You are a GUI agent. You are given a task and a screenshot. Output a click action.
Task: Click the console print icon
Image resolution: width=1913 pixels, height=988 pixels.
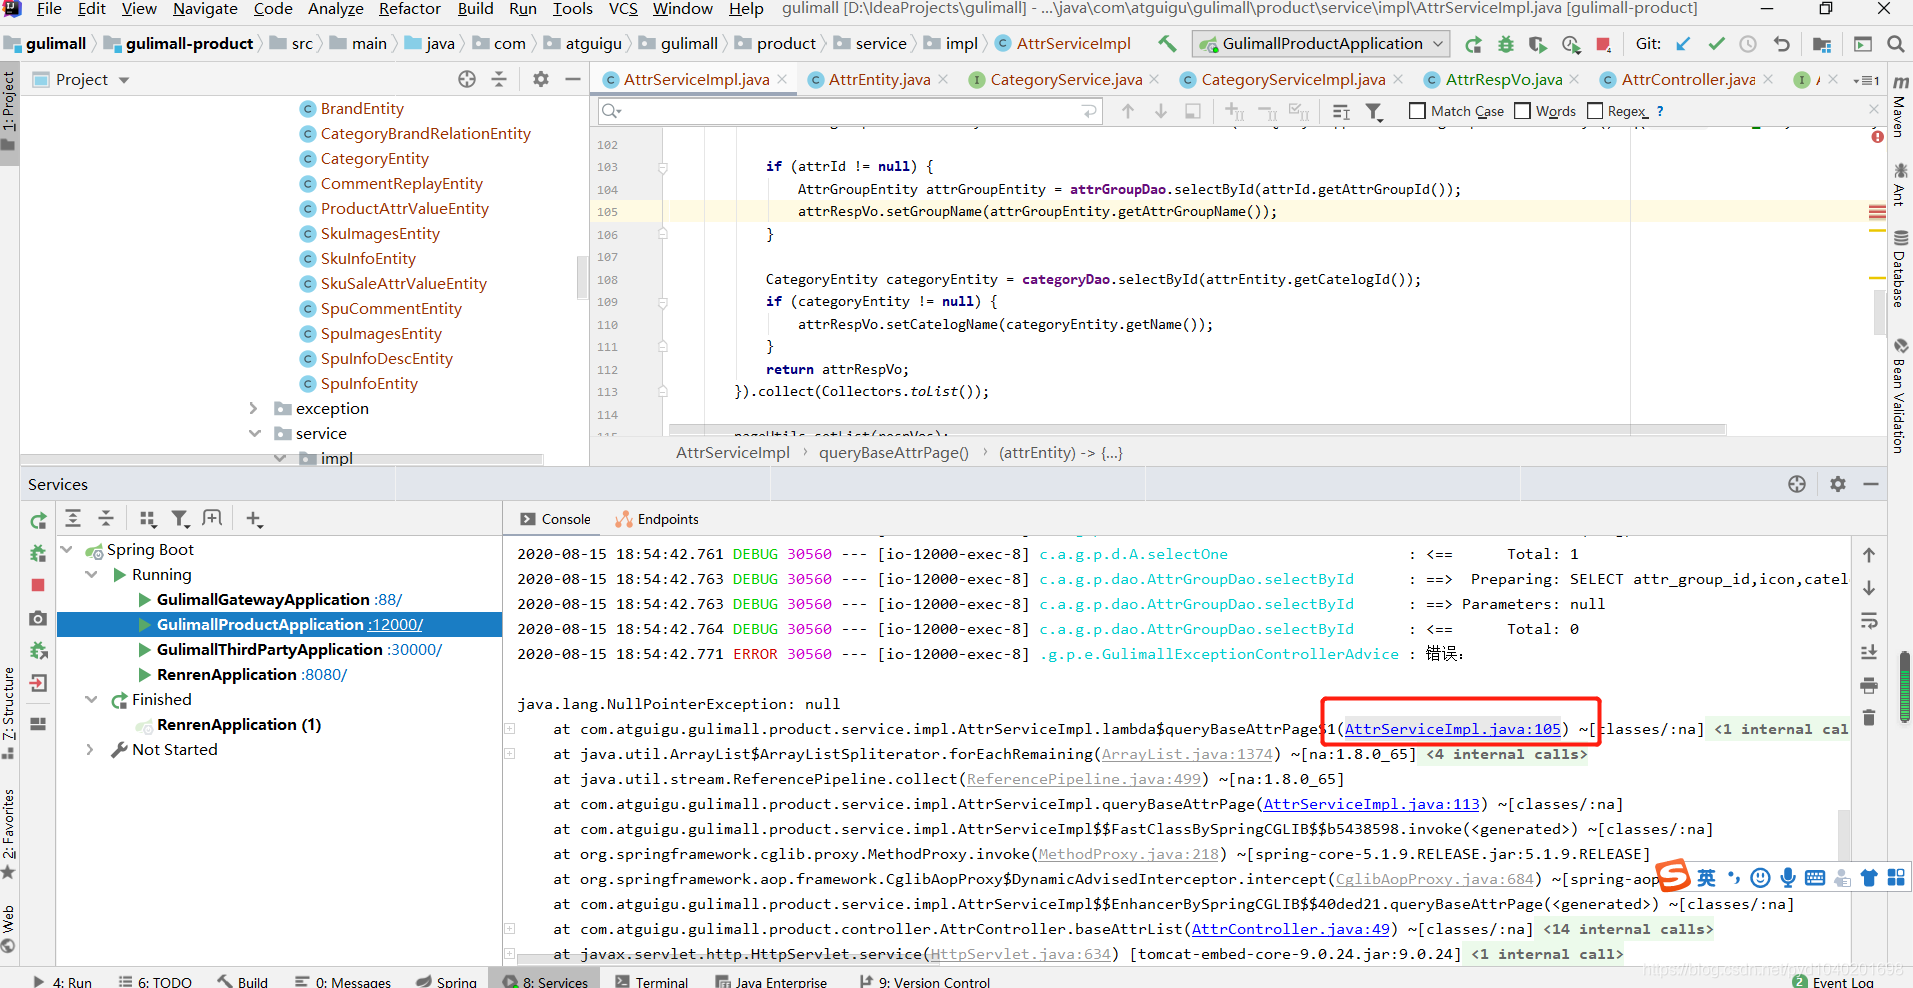pos(1869,685)
